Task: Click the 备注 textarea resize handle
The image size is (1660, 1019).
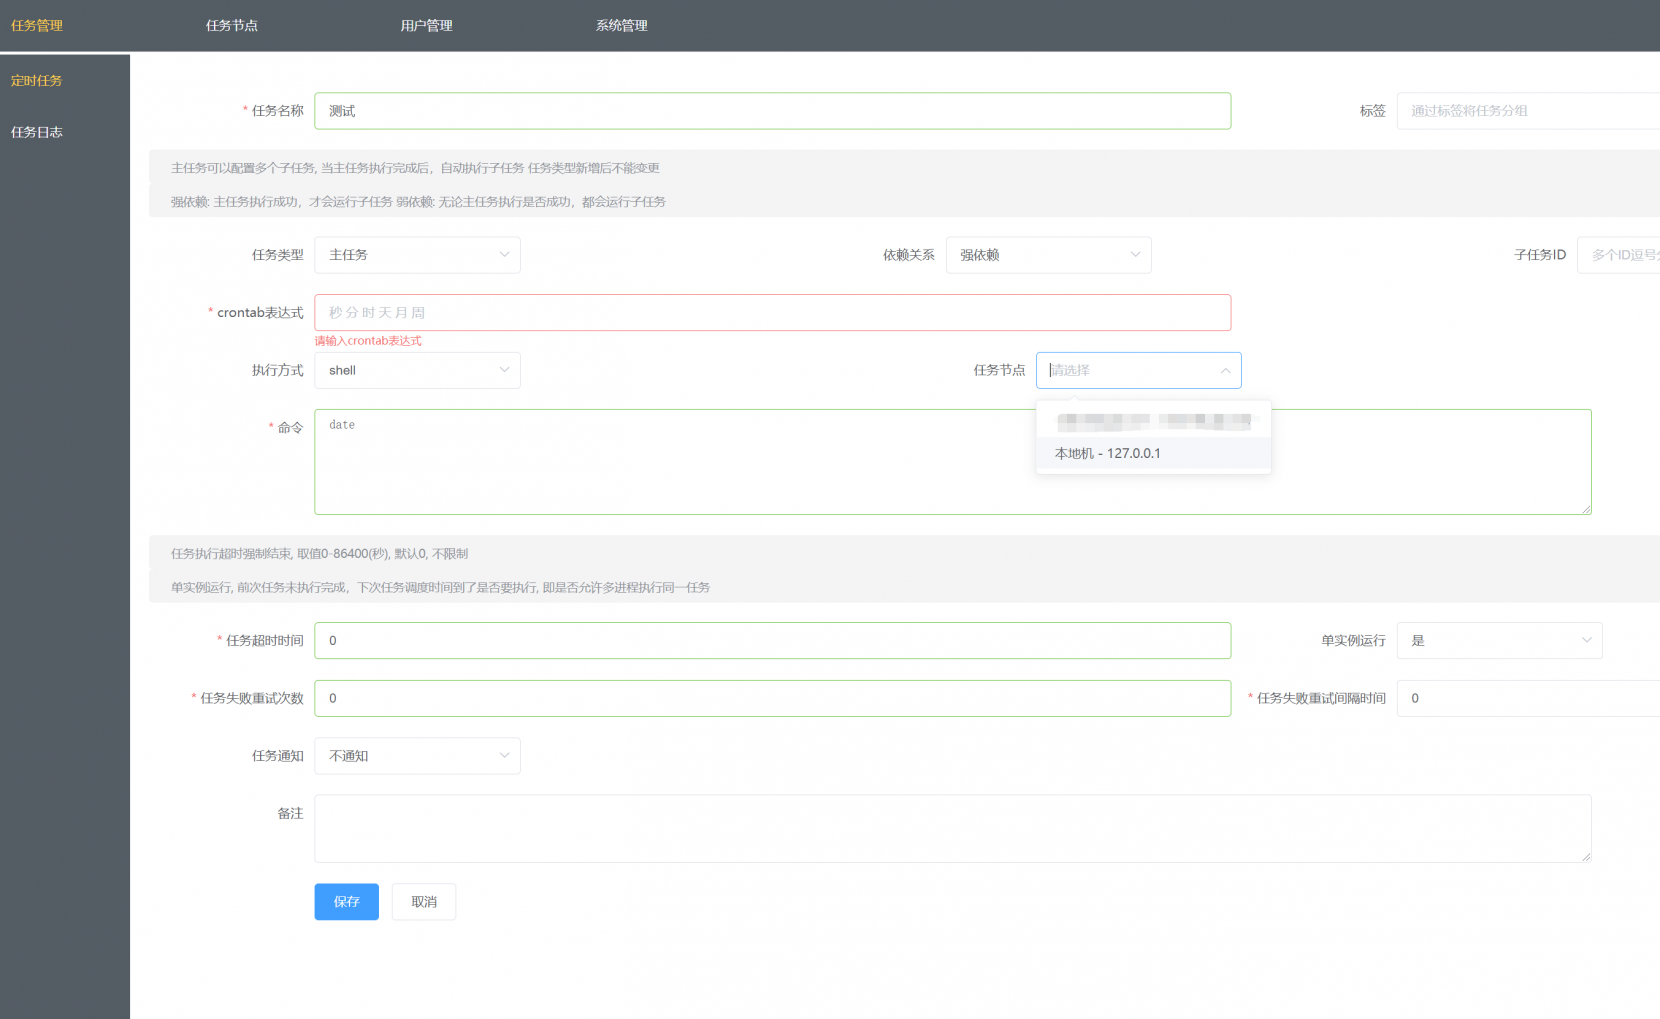Action: point(1585,856)
